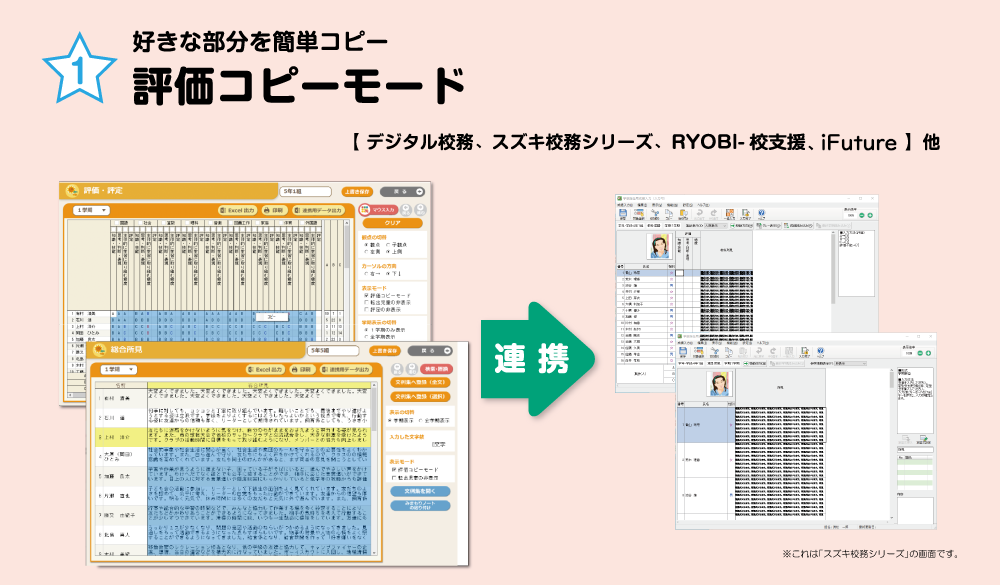Viewport: 1000px width, 585px height.
Task: Click 上書き保存 in the 評価・評定 window
Action: coord(357,191)
